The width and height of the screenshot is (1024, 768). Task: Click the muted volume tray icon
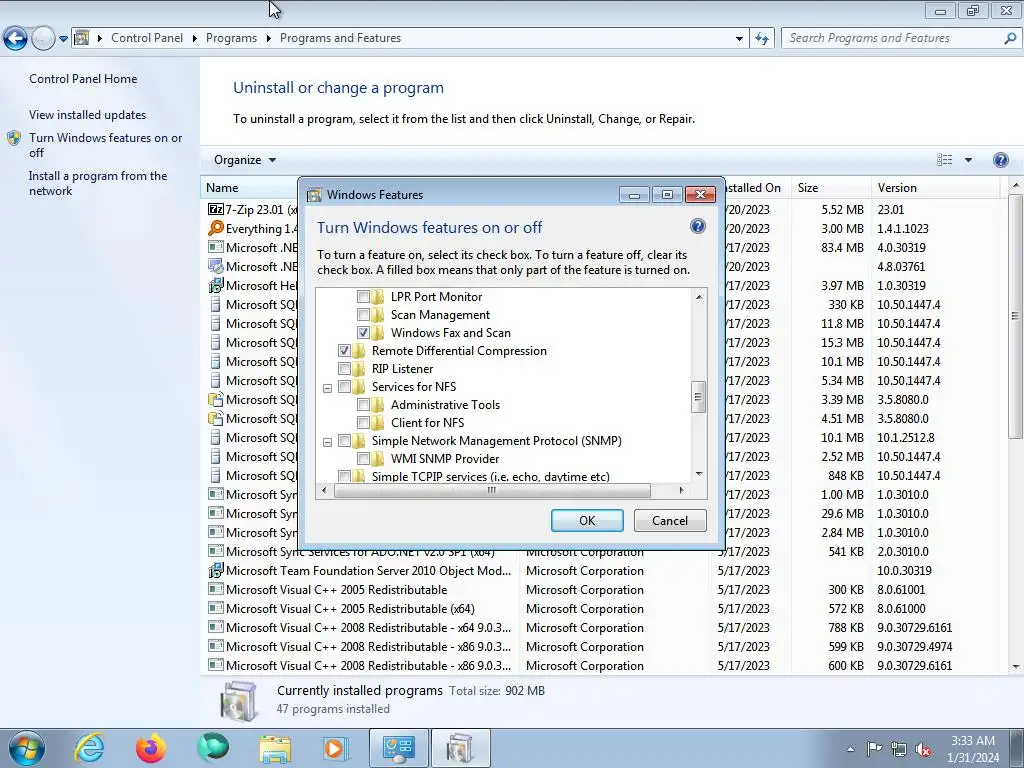923,750
